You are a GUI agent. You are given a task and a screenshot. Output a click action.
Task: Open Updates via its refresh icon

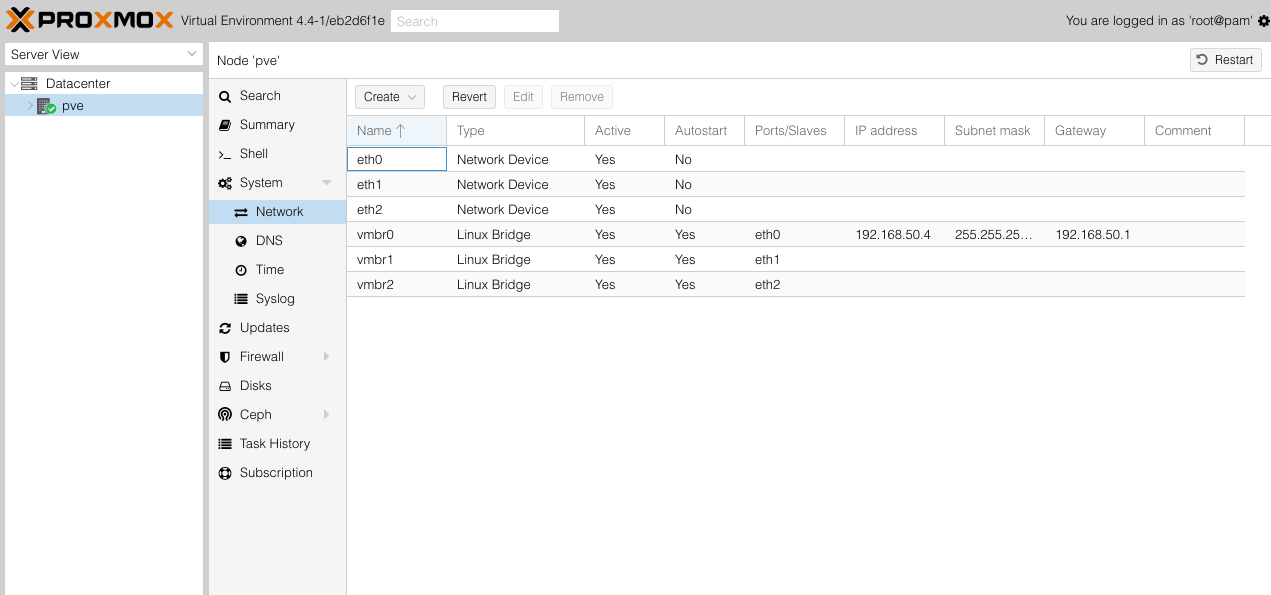point(225,328)
